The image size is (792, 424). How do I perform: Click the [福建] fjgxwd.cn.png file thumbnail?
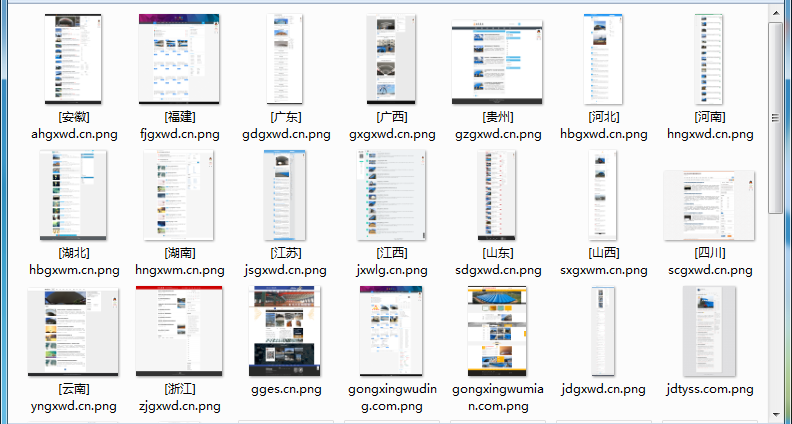180,58
